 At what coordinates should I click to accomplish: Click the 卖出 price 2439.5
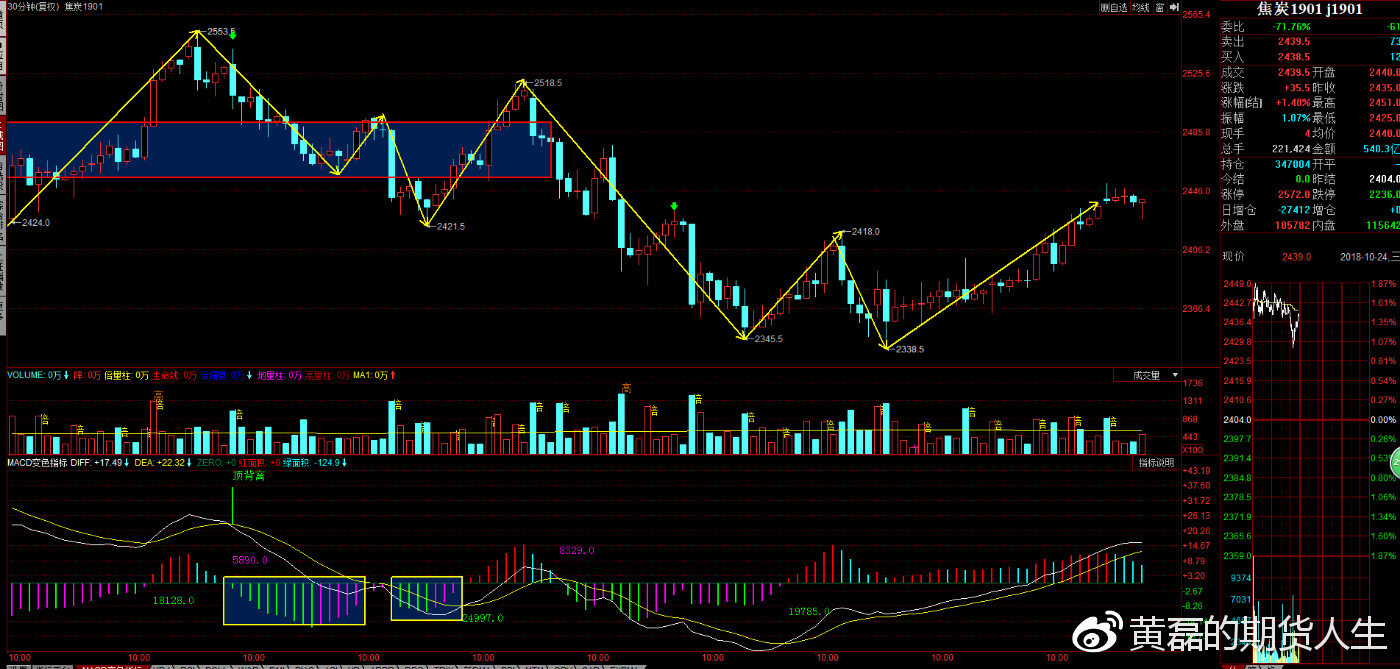click(x=1295, y=41)
